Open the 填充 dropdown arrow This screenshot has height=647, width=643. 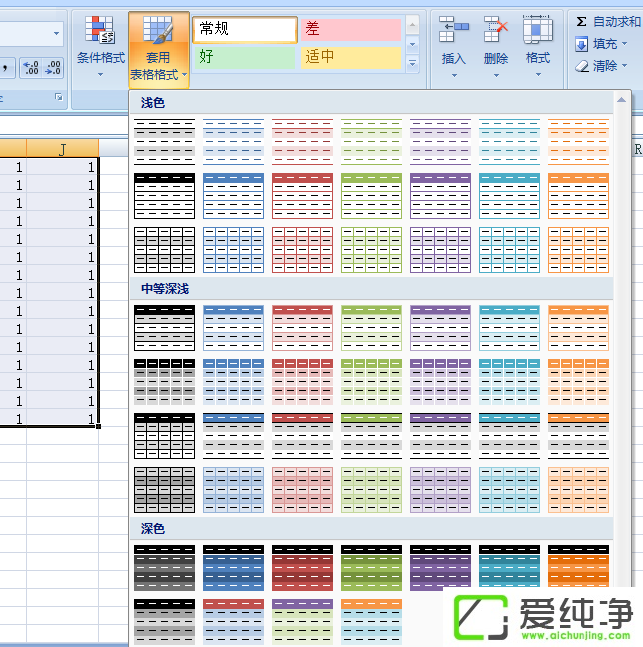click(x=624, y=43)
